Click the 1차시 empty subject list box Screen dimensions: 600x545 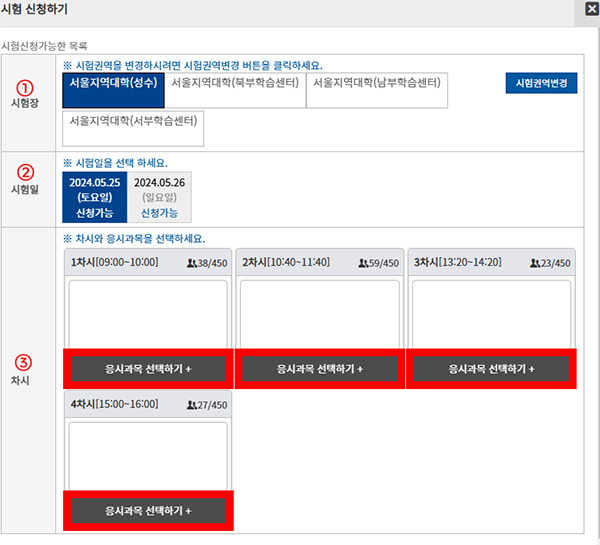148,314
